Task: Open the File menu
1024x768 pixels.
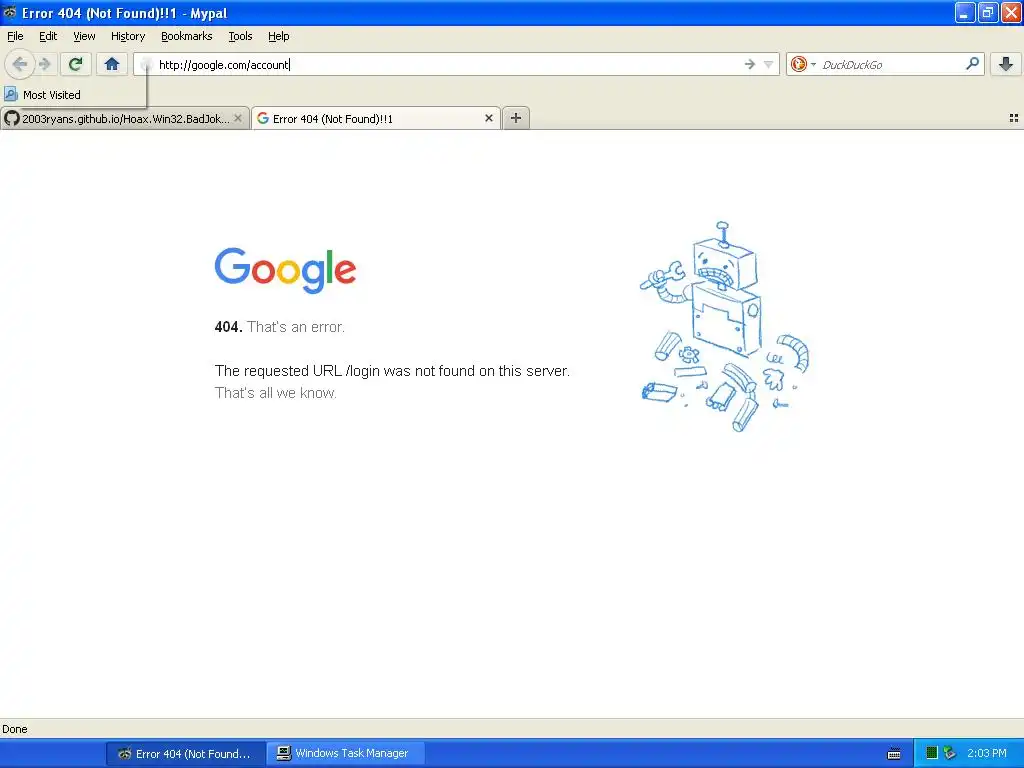Action: click(x=15, y=36)
